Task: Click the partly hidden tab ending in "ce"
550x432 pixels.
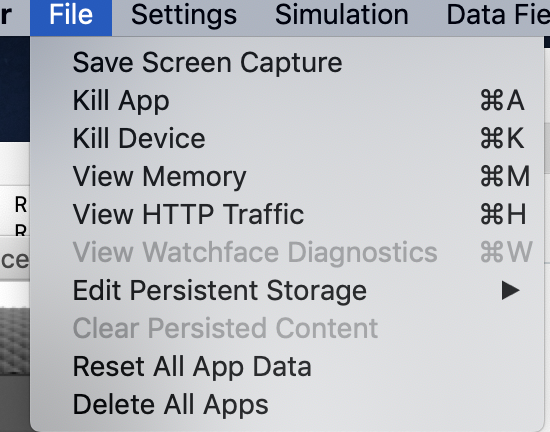Action: click(15, 259)
